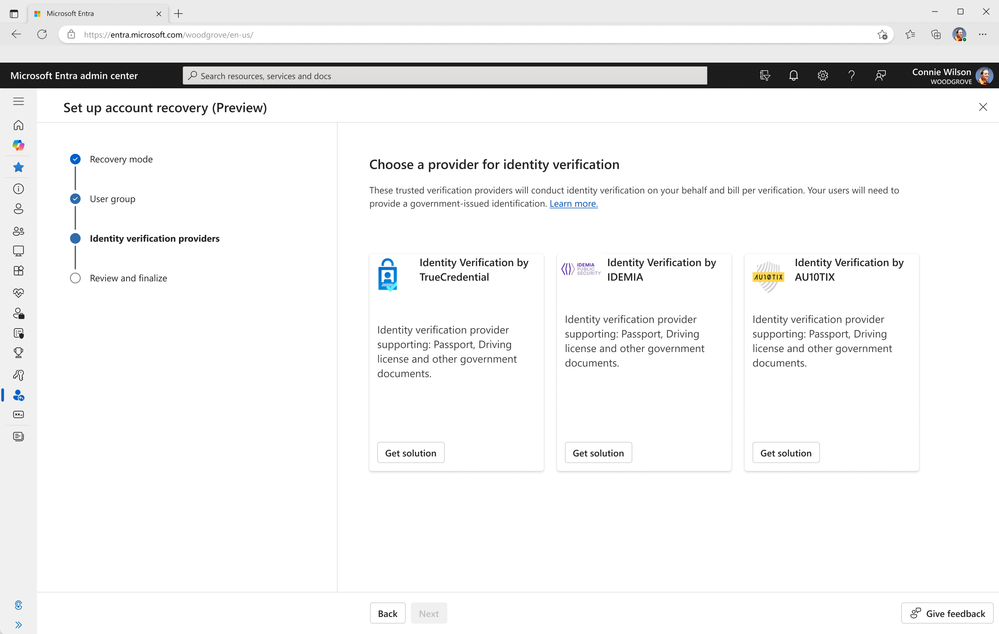Click the browser address bar URL
This screenshot has width=999, height=634.
[168, 35]
